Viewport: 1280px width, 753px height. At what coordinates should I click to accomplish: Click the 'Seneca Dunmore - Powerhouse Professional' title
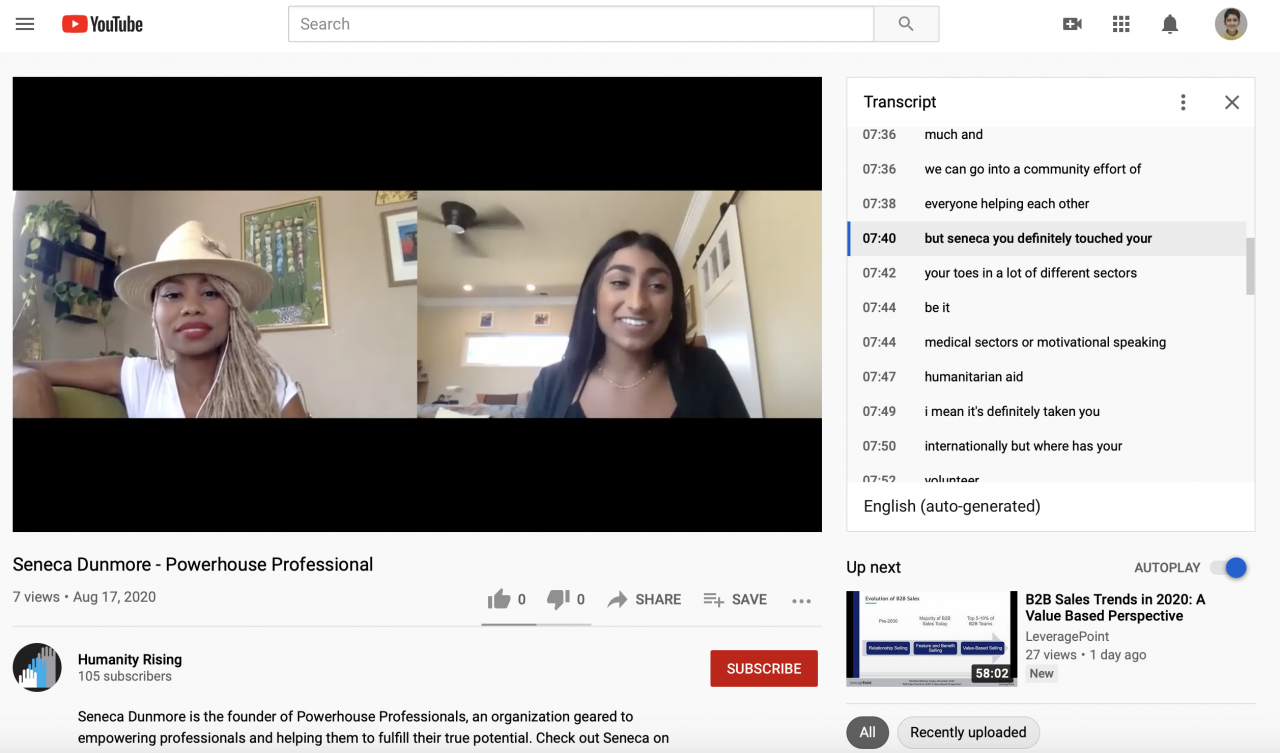click(x=193, y=564)
